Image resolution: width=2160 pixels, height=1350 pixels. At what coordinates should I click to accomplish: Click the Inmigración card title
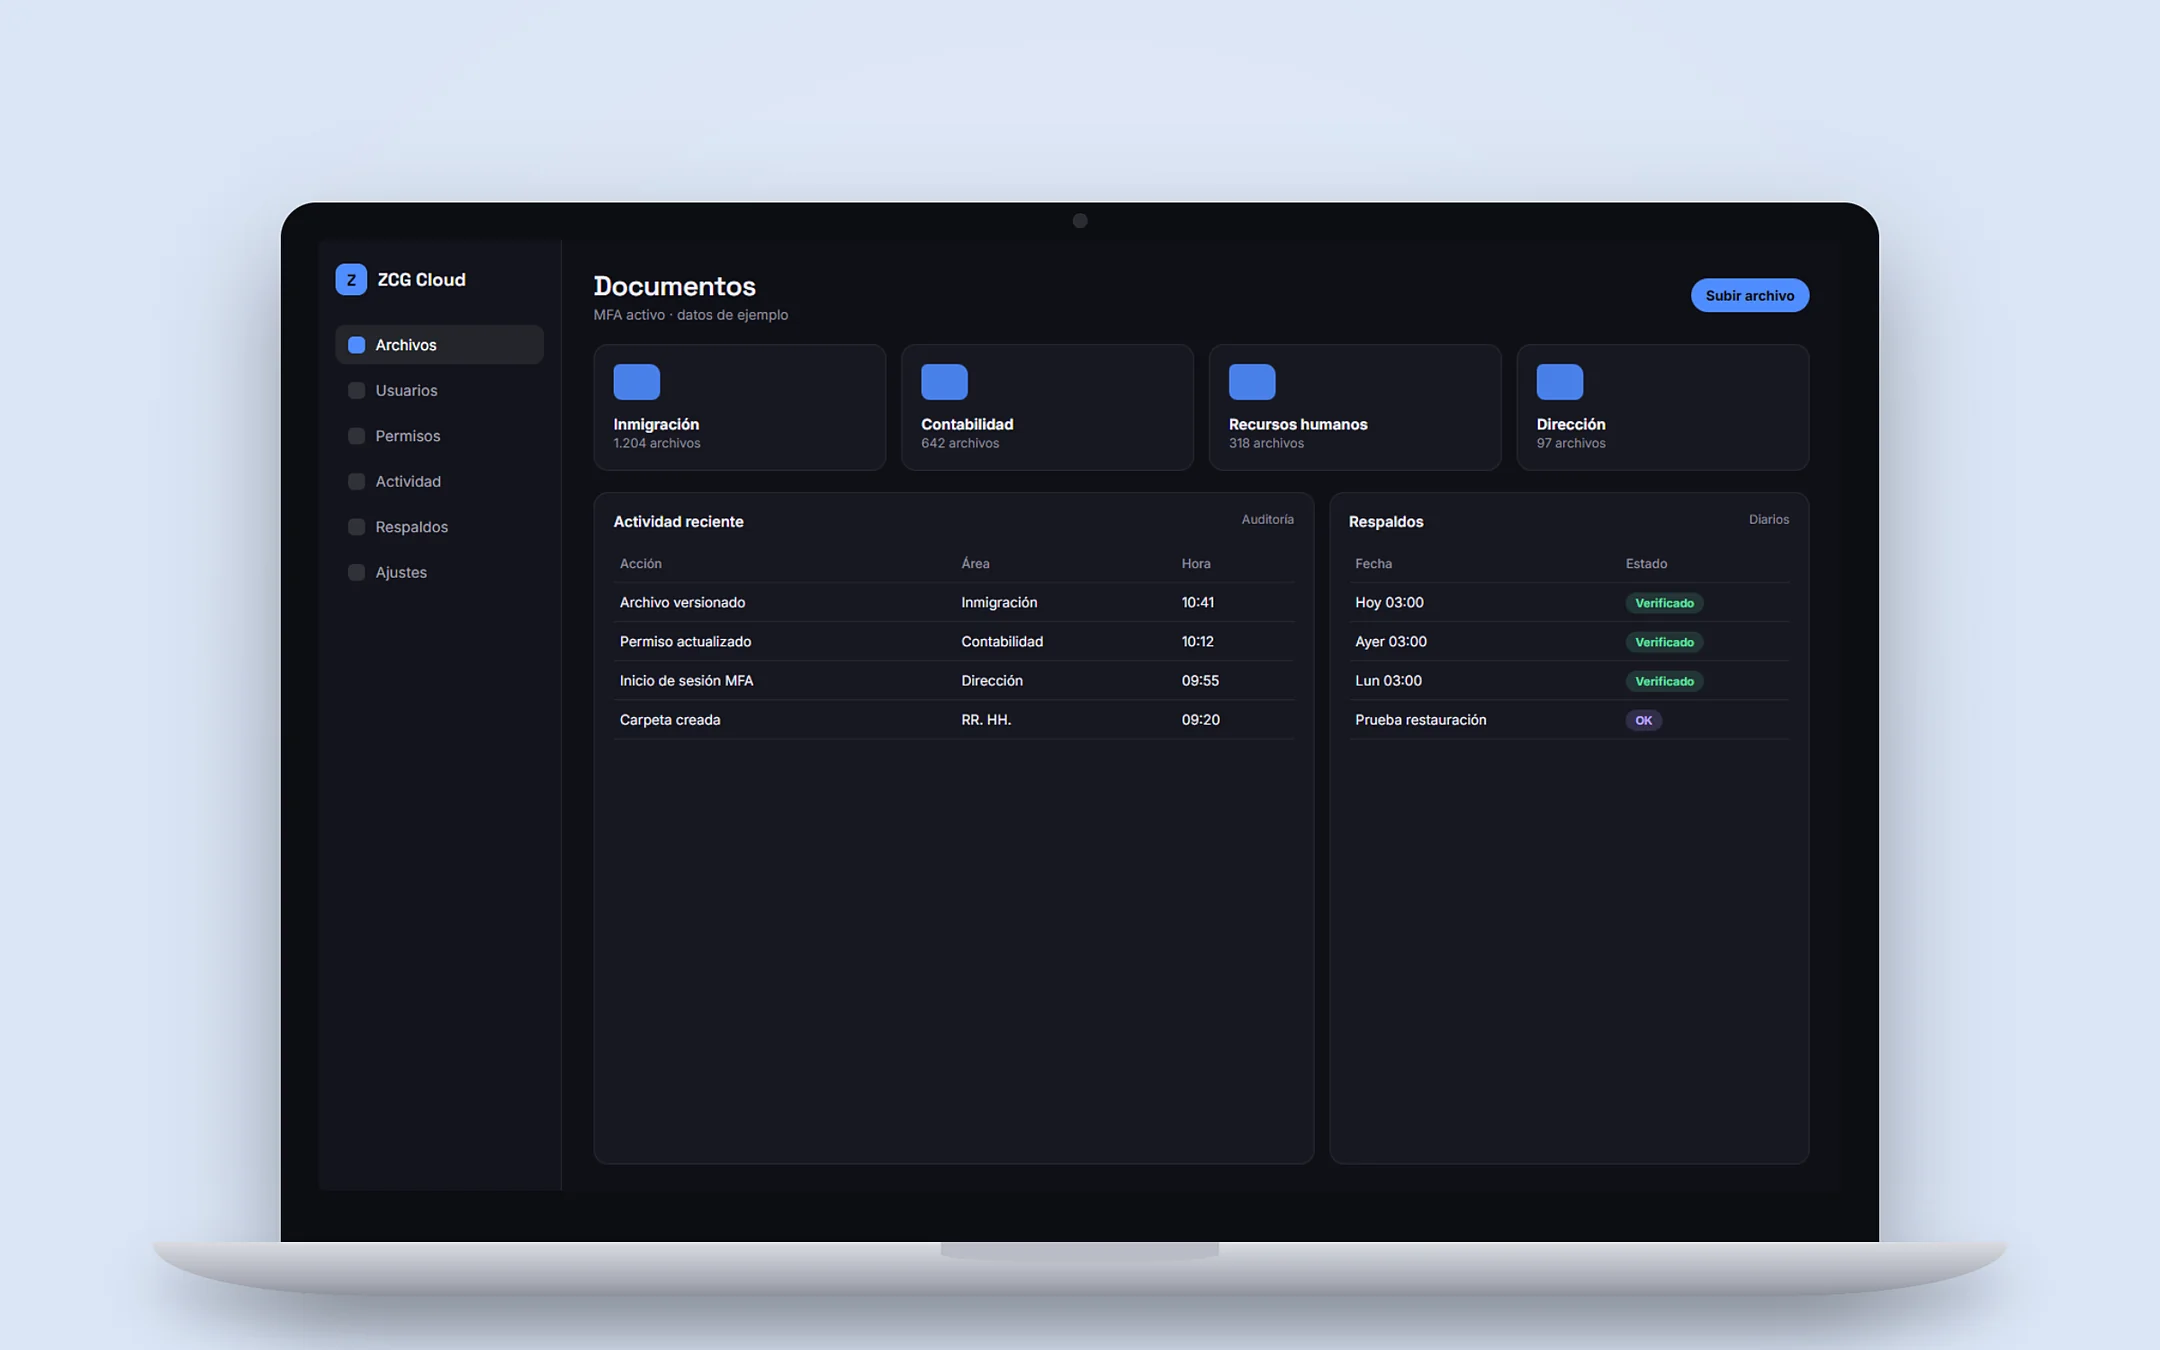pyautogui.click(x=656, y=424)
